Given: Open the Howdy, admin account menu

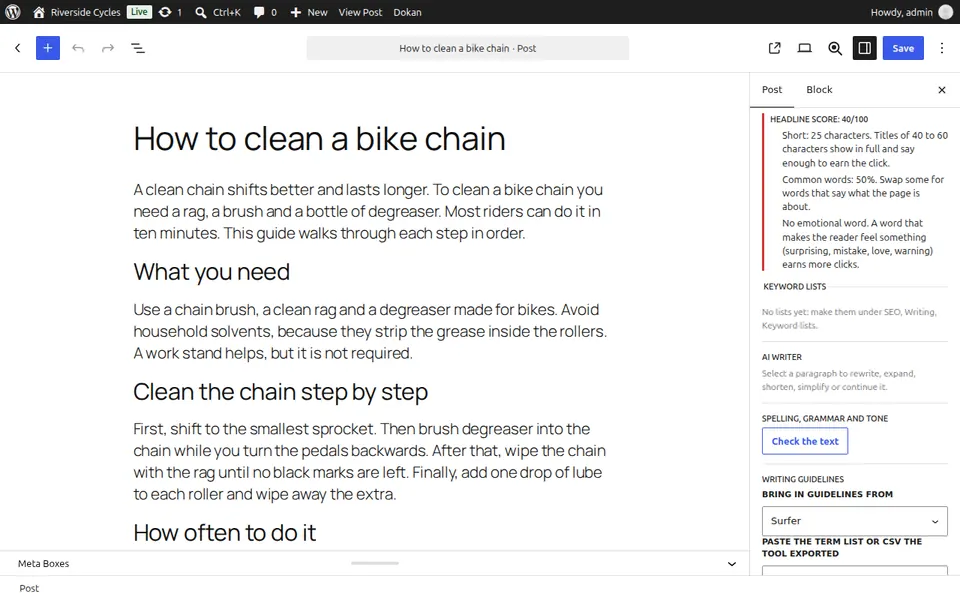Looking at the screenshot, I should click(x=911, y=12).
